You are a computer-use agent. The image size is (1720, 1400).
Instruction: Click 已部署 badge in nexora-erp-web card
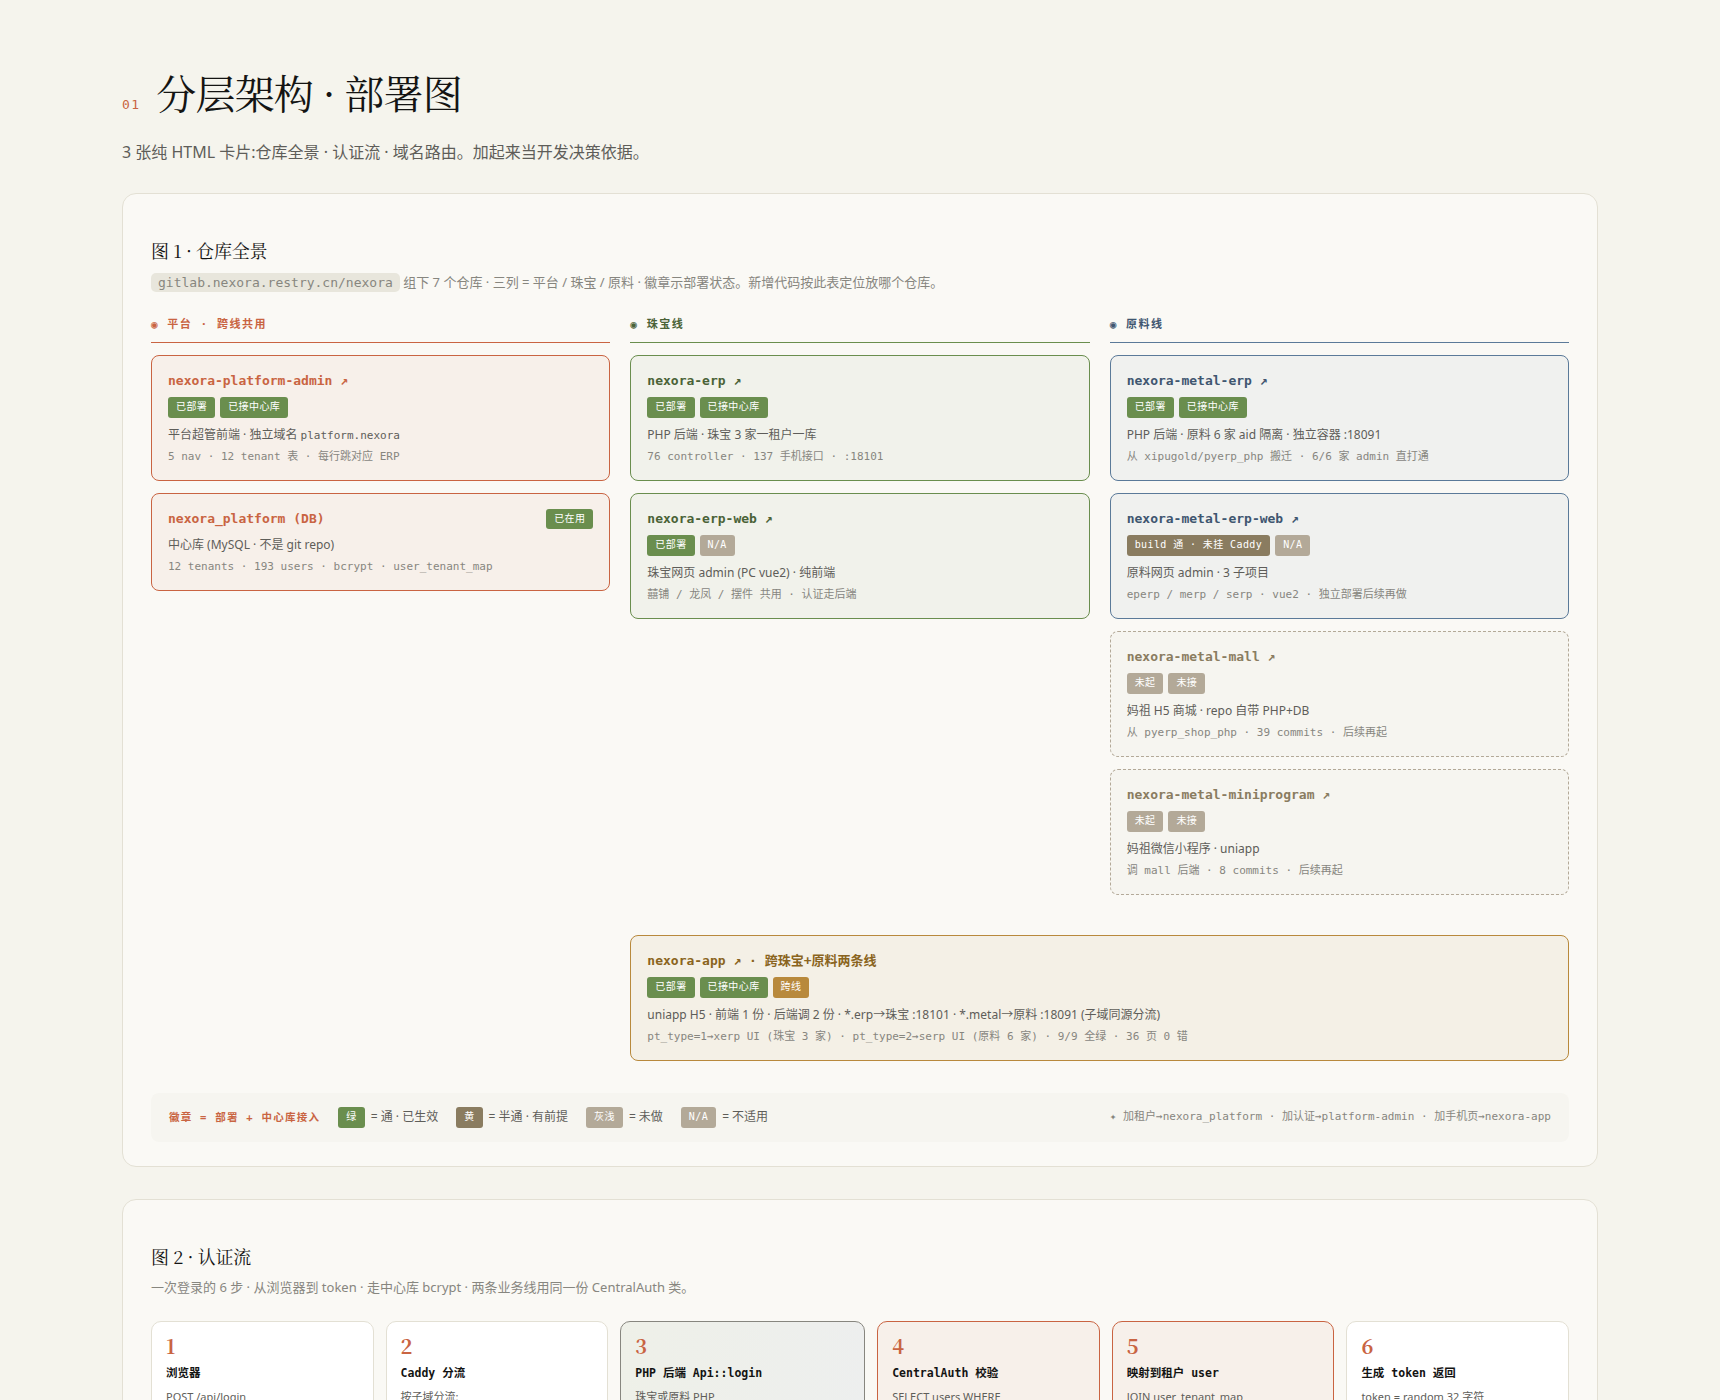(671, 545)
